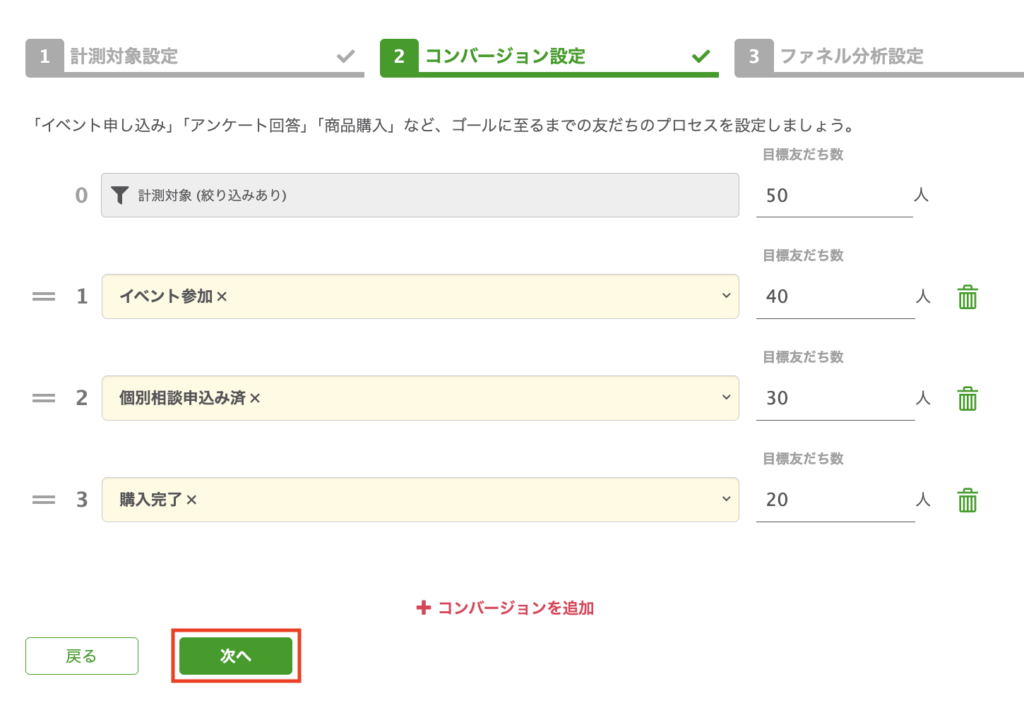Click the active コンバージョン設定 step tab
This screenshot has width=1024, height=710.
[548, 57]
